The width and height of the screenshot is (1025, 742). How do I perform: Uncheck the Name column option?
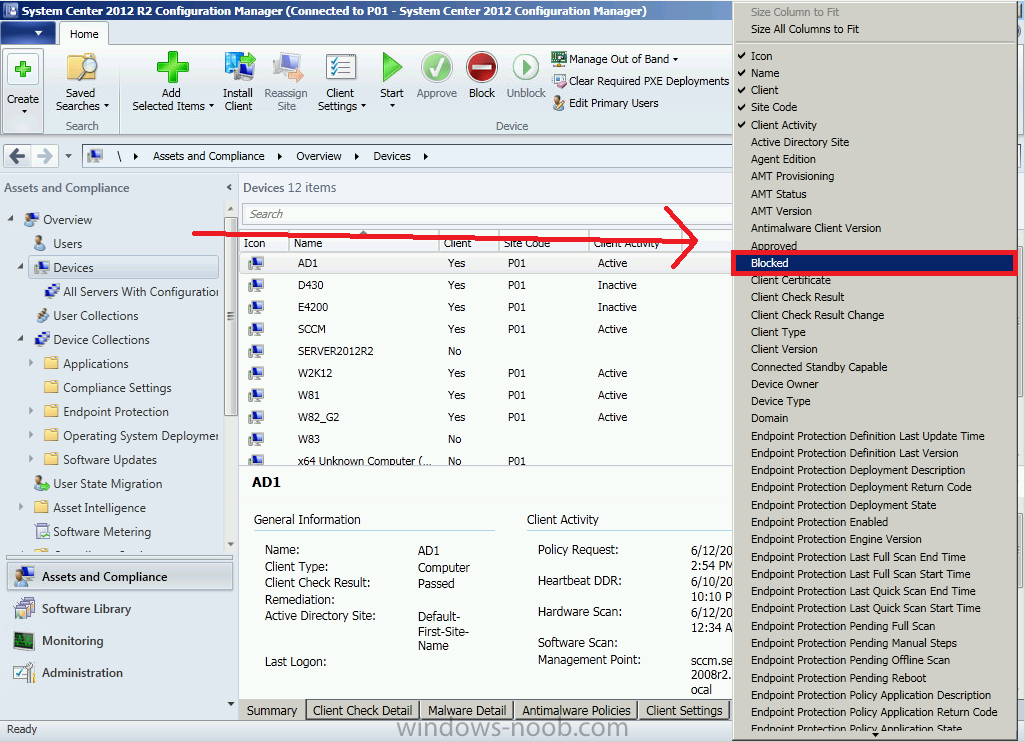point(765,73)
